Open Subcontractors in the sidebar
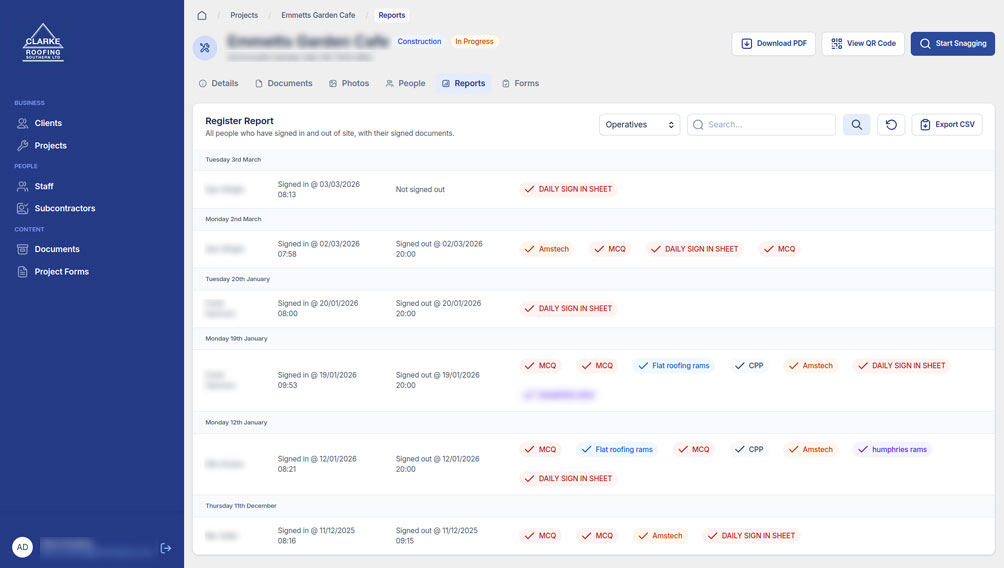 [x=65, y=208]
